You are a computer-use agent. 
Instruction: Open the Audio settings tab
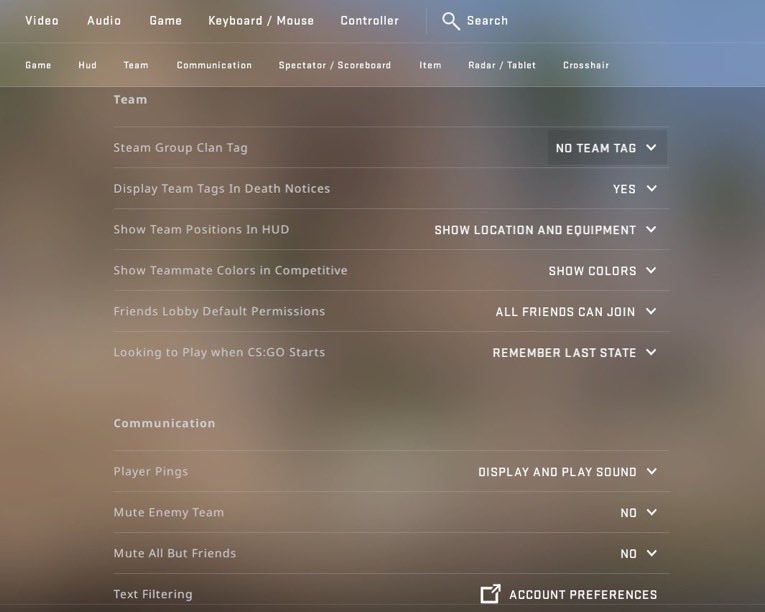pos(104,20)
